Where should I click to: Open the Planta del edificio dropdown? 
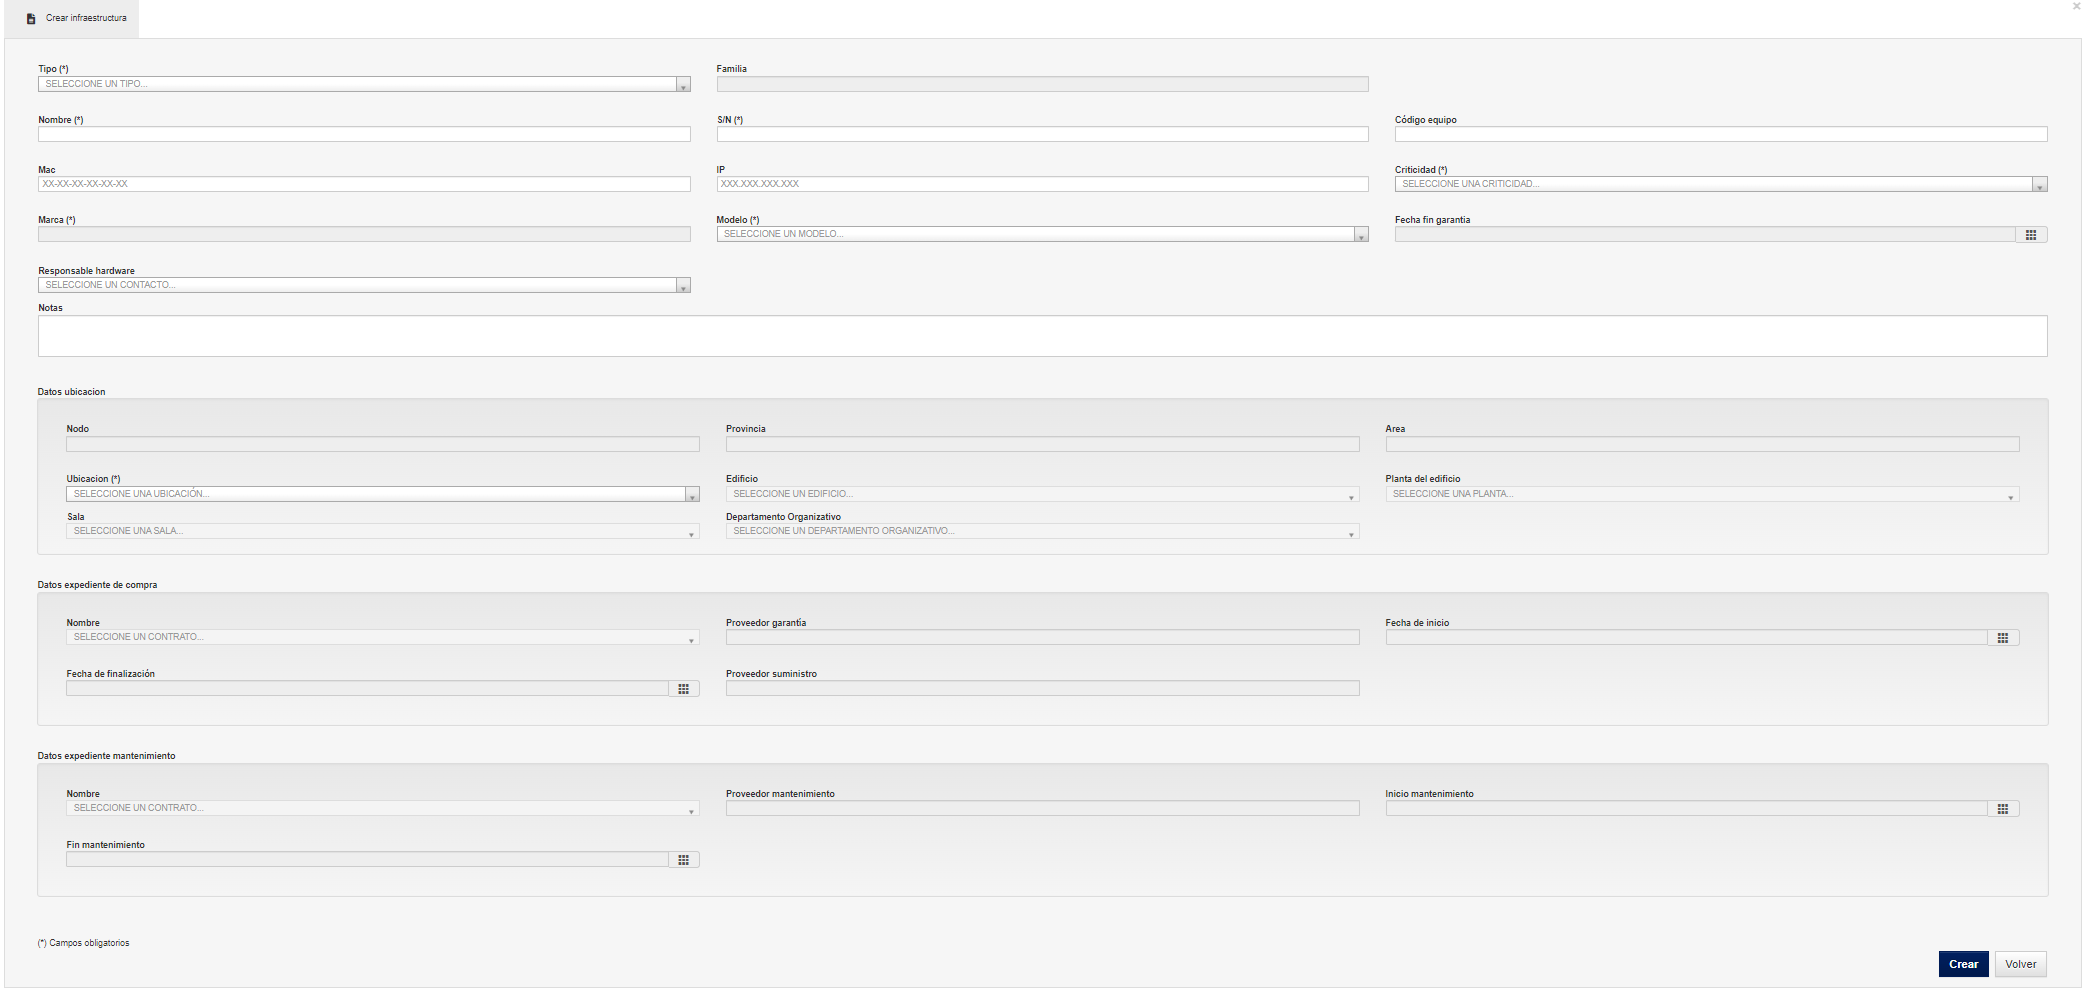pyautogui.click(x=1702, y=494)
